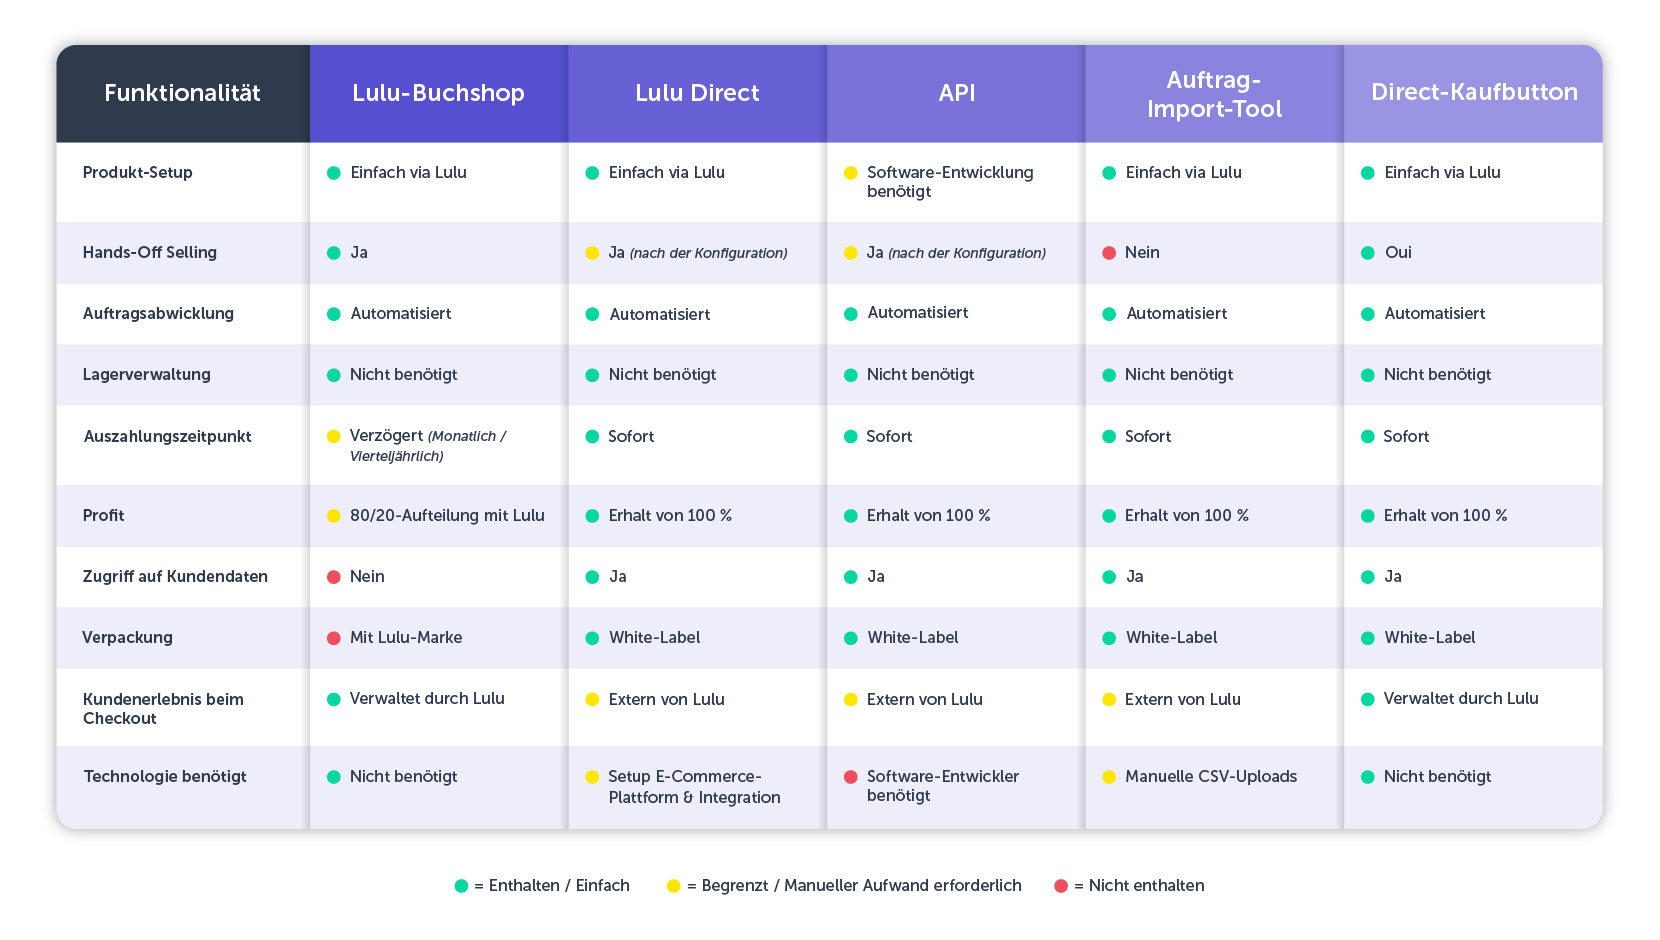Click the red dot beside Mit Lulu-Marke
The image size is (1660, 940).
[334, 638]
